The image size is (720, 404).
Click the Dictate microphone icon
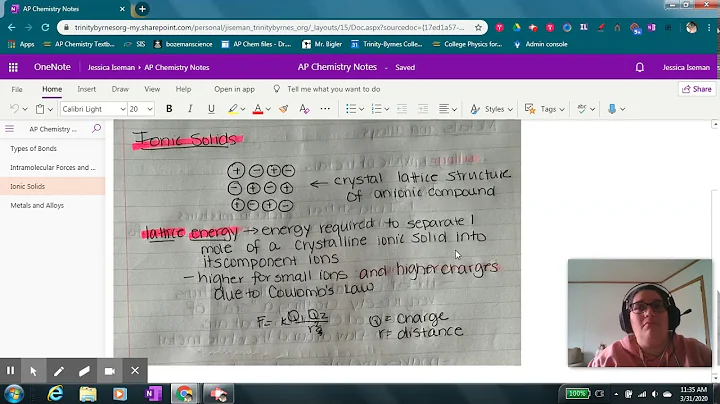612,109
